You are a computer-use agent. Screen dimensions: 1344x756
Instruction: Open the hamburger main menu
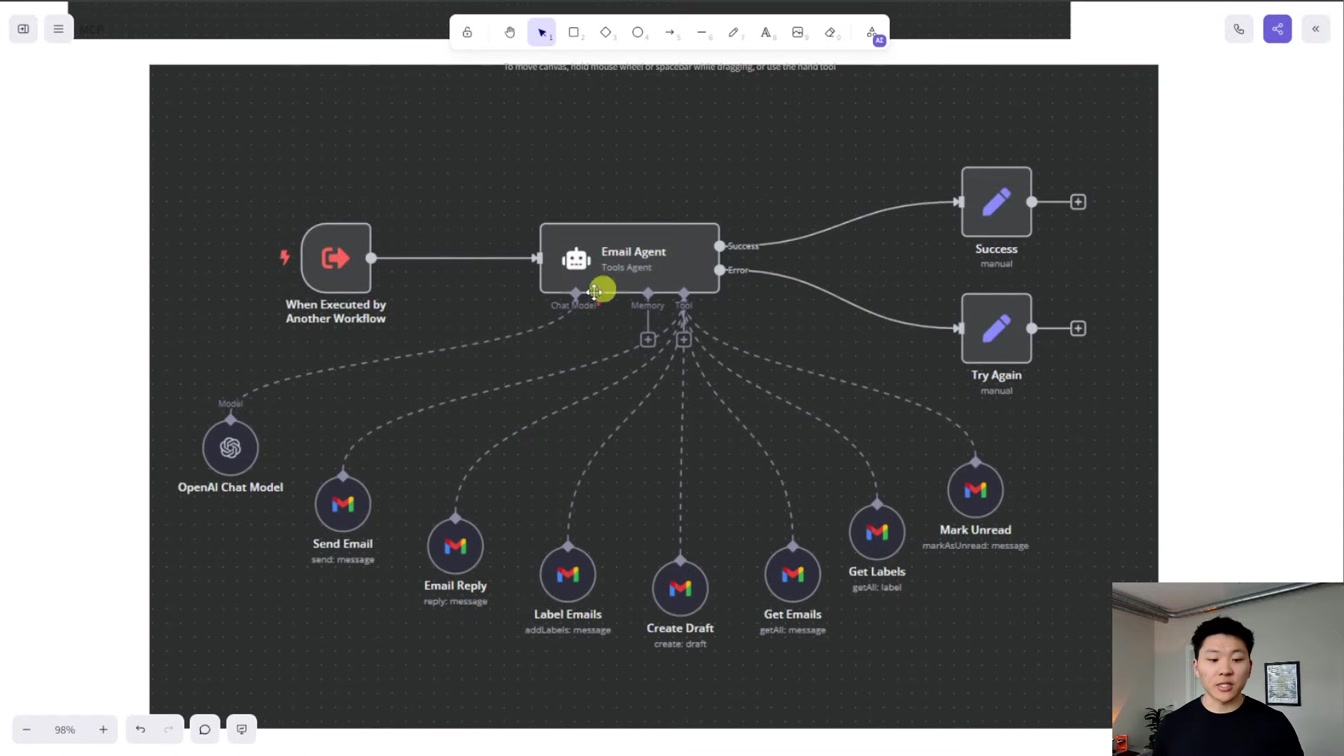(58, 29)
